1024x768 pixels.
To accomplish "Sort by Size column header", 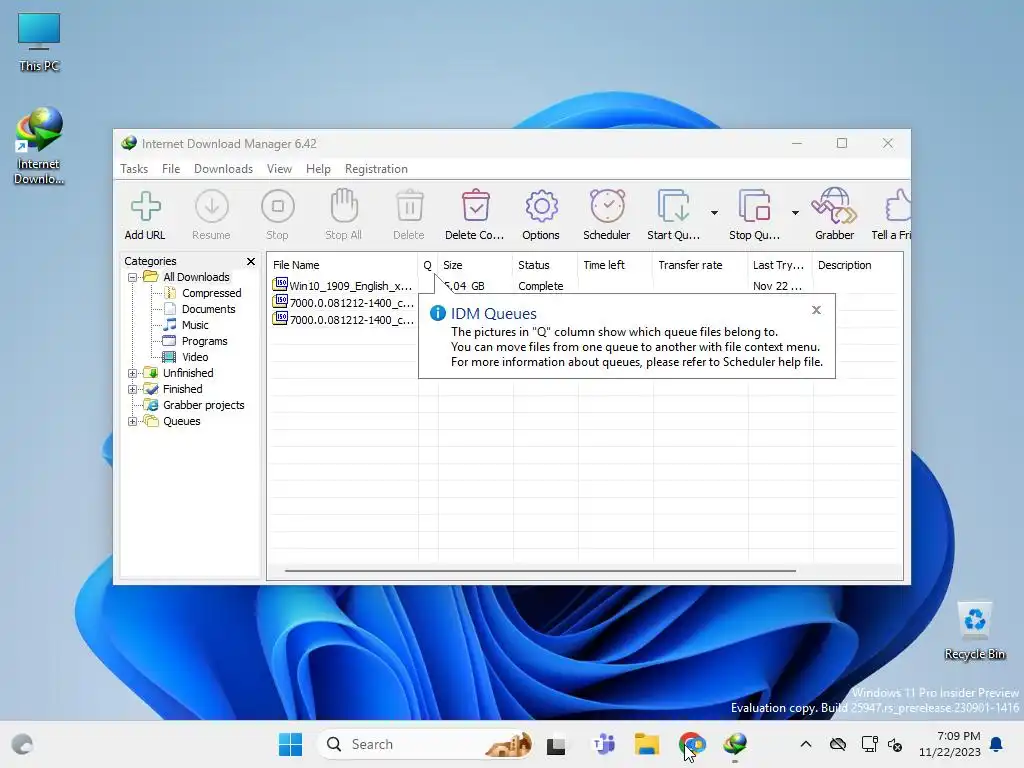I will (x=475, y=265).
